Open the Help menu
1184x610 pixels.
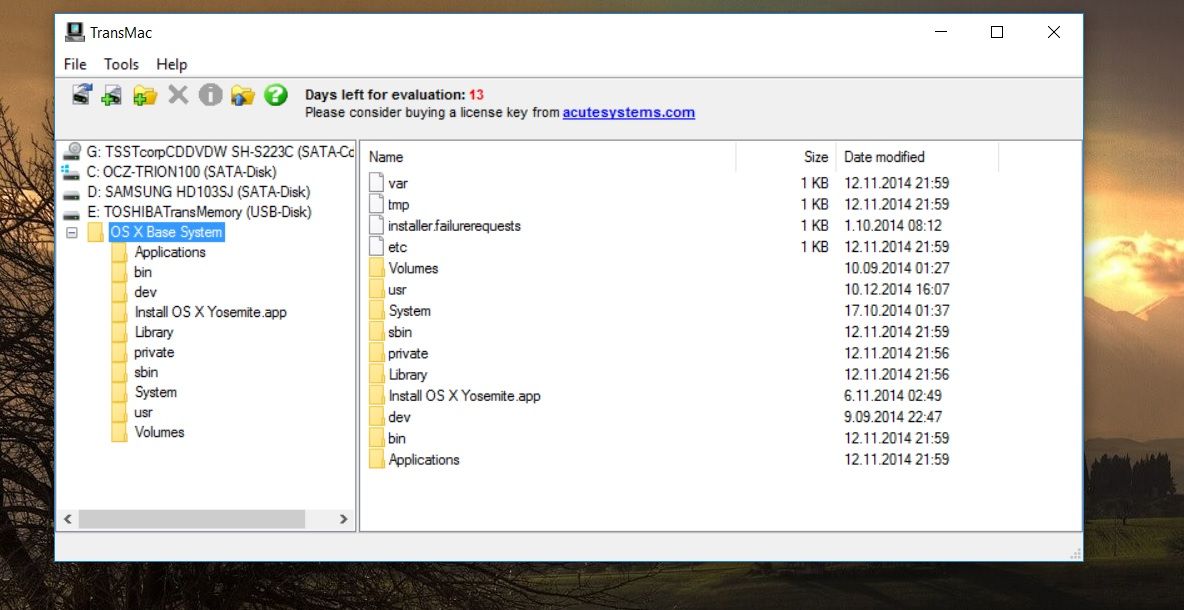(172, 64)
